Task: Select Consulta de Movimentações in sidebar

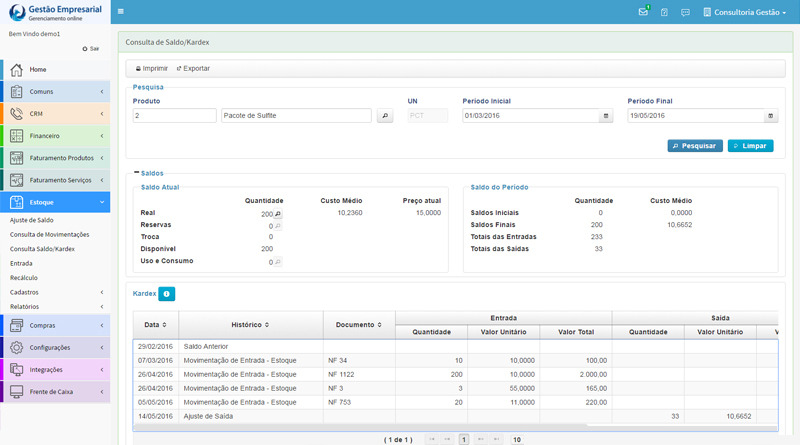Action: click(49, 234)
